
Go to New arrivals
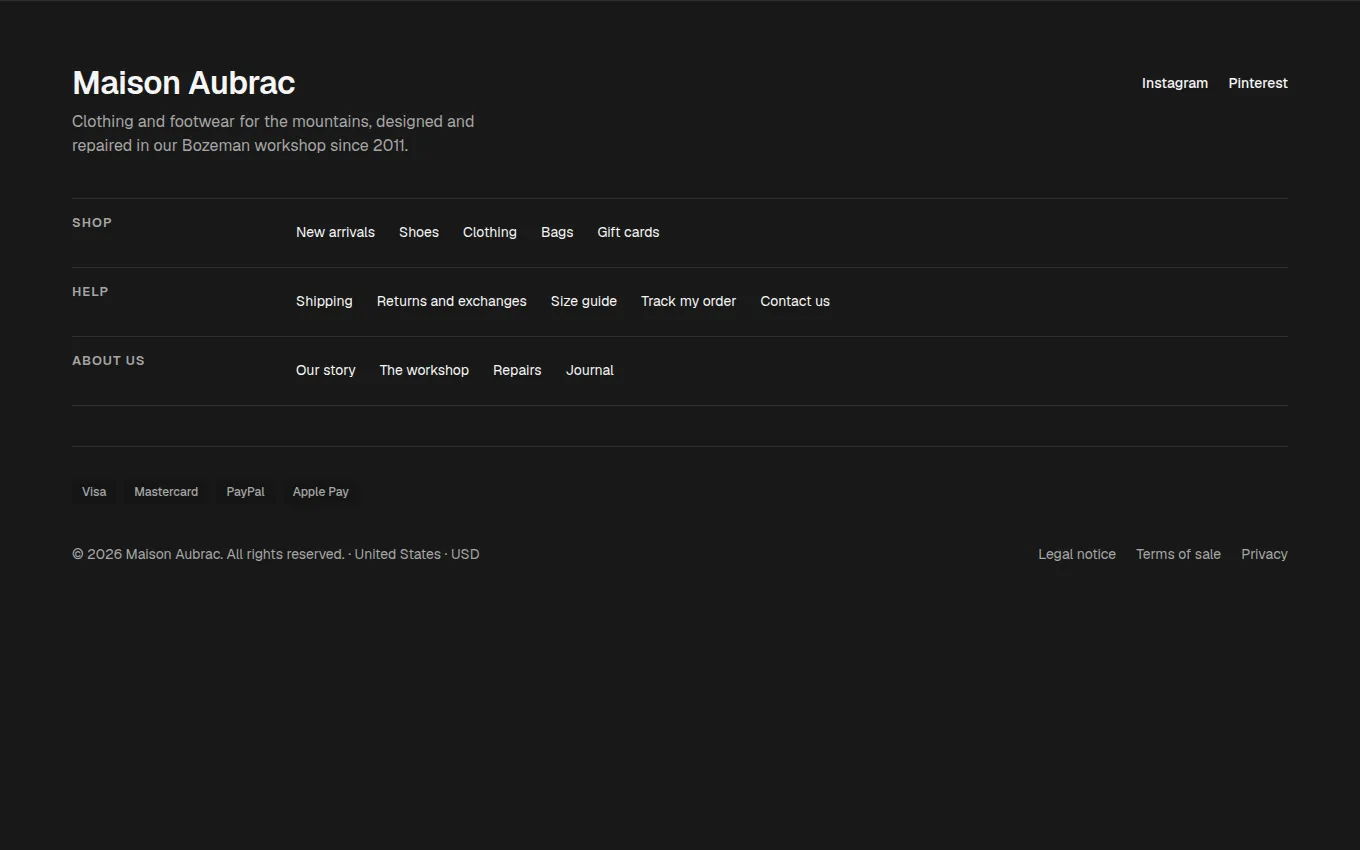pos(335,232)
